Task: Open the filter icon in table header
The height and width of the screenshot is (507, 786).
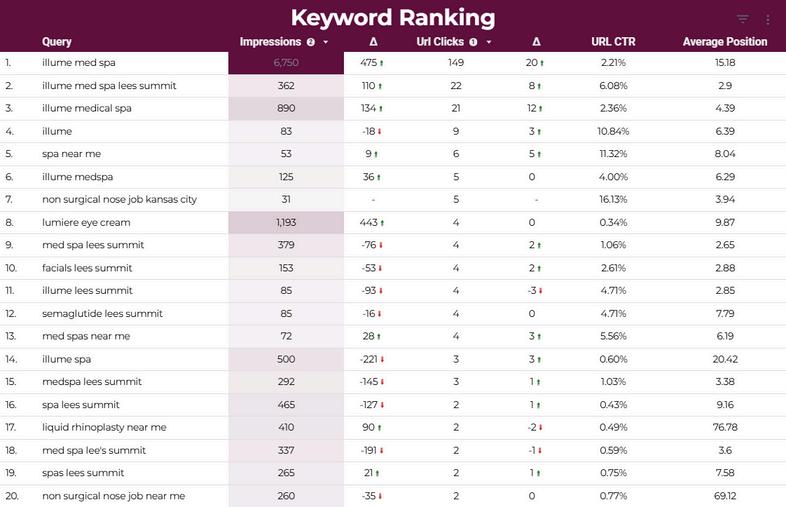Action: coord(742,19)
